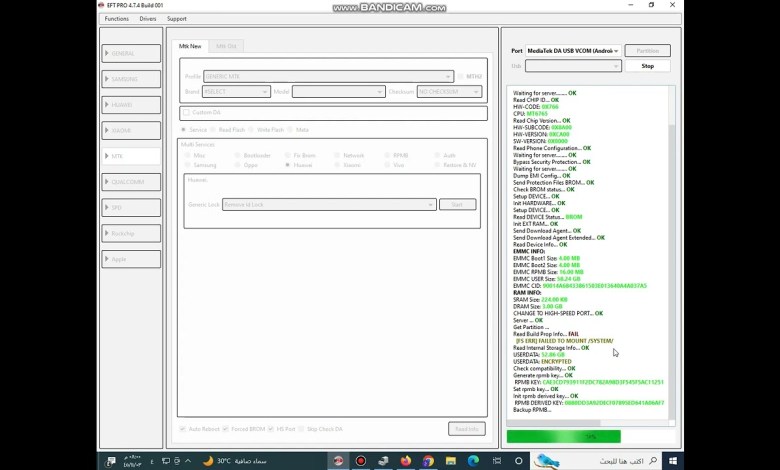Switch to the Mtk Old tab
This screenshot has height=470, width=780.
[227, 46]
